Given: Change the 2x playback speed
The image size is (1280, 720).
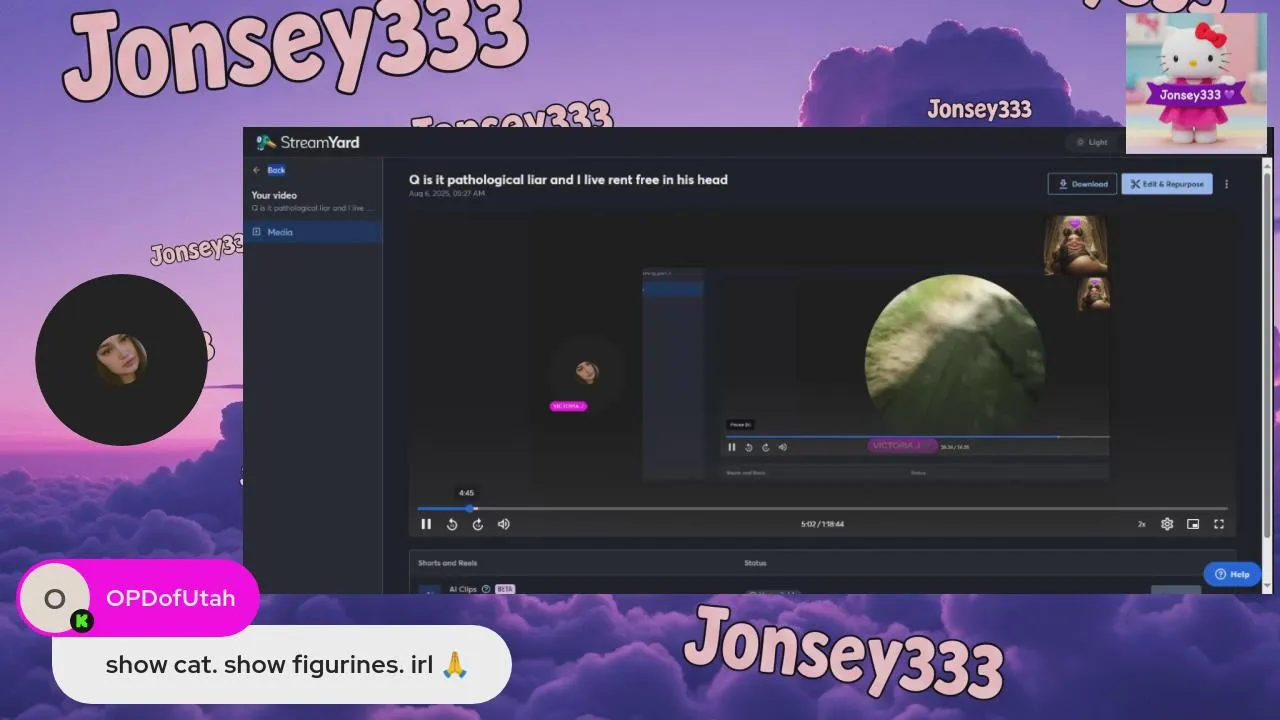Looking at the screenshot, I should 1141,524.
